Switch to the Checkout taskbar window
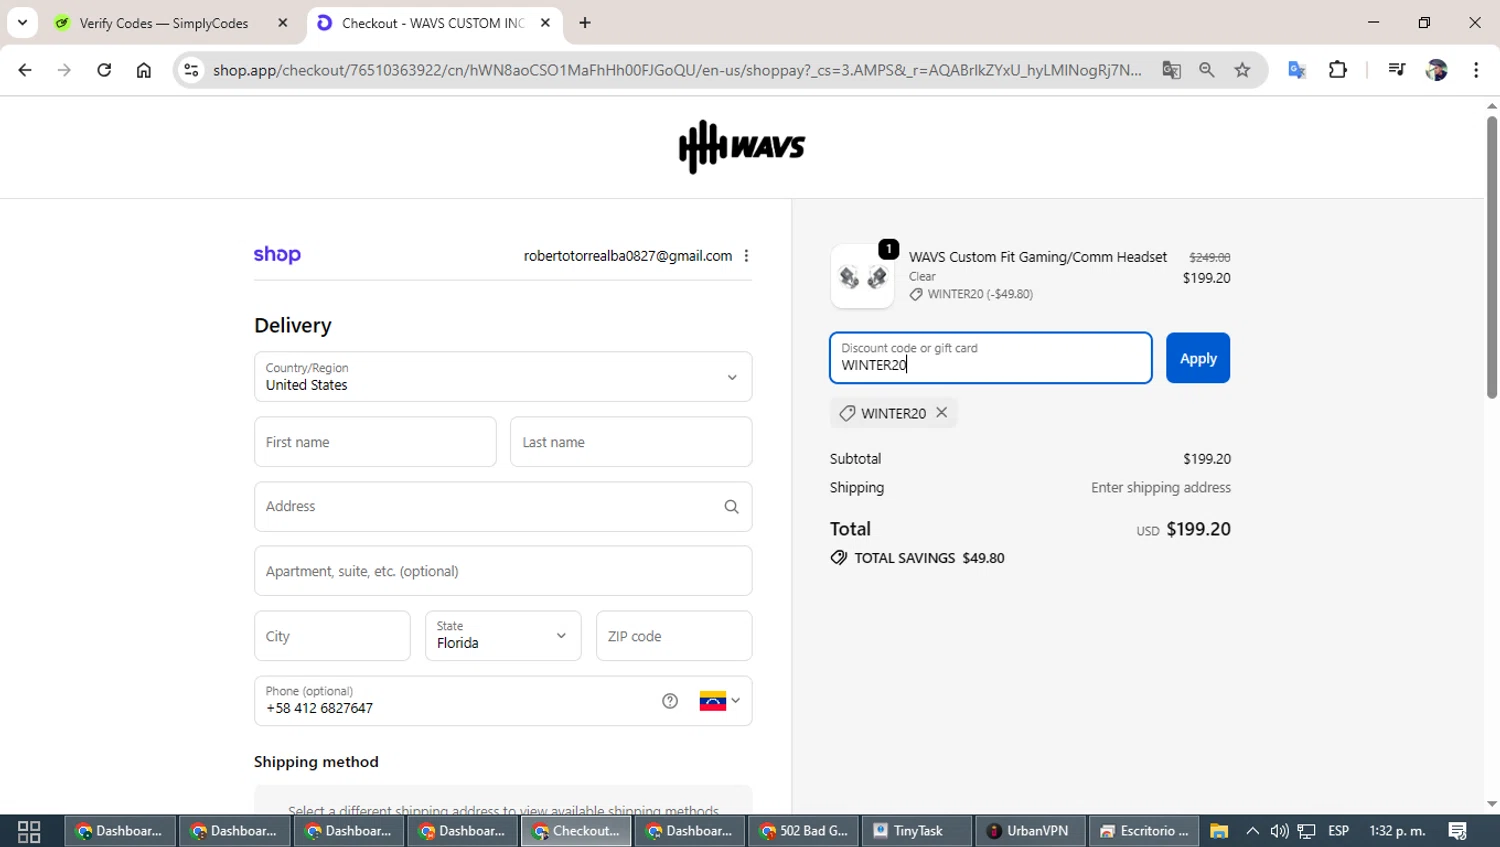 coord(576,831)
